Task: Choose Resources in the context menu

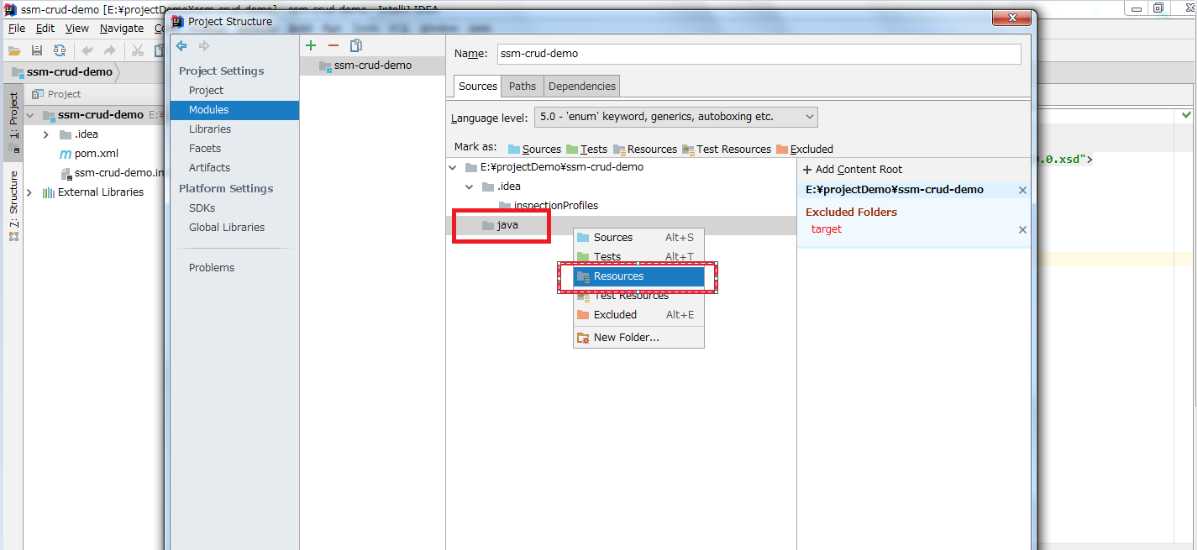Action: [639, 277]
